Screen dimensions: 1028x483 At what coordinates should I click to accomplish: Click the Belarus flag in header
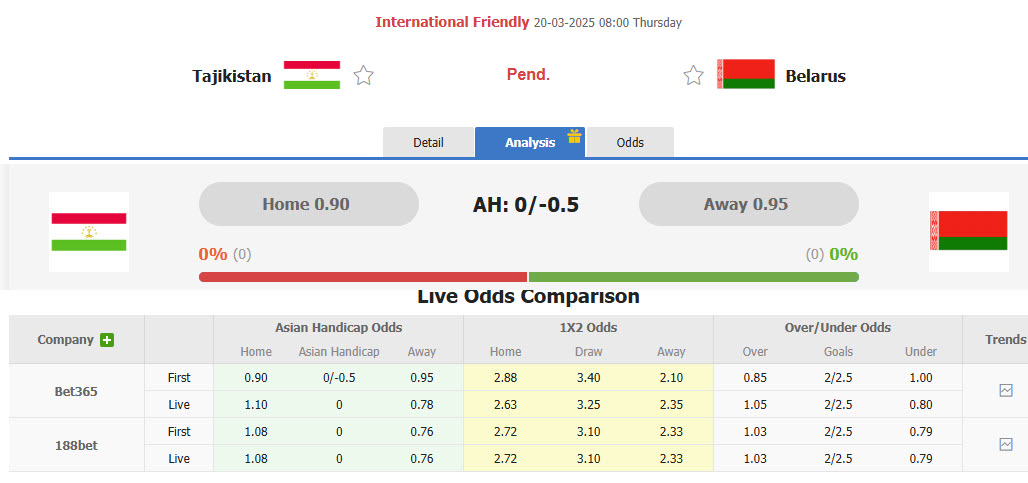tap(746, 75)
